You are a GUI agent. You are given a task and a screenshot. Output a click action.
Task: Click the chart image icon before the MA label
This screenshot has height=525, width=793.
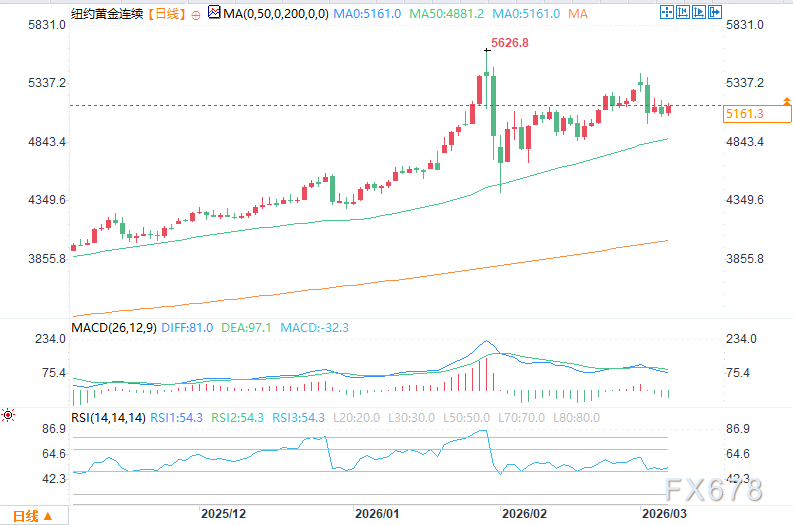tap(213, 13)
